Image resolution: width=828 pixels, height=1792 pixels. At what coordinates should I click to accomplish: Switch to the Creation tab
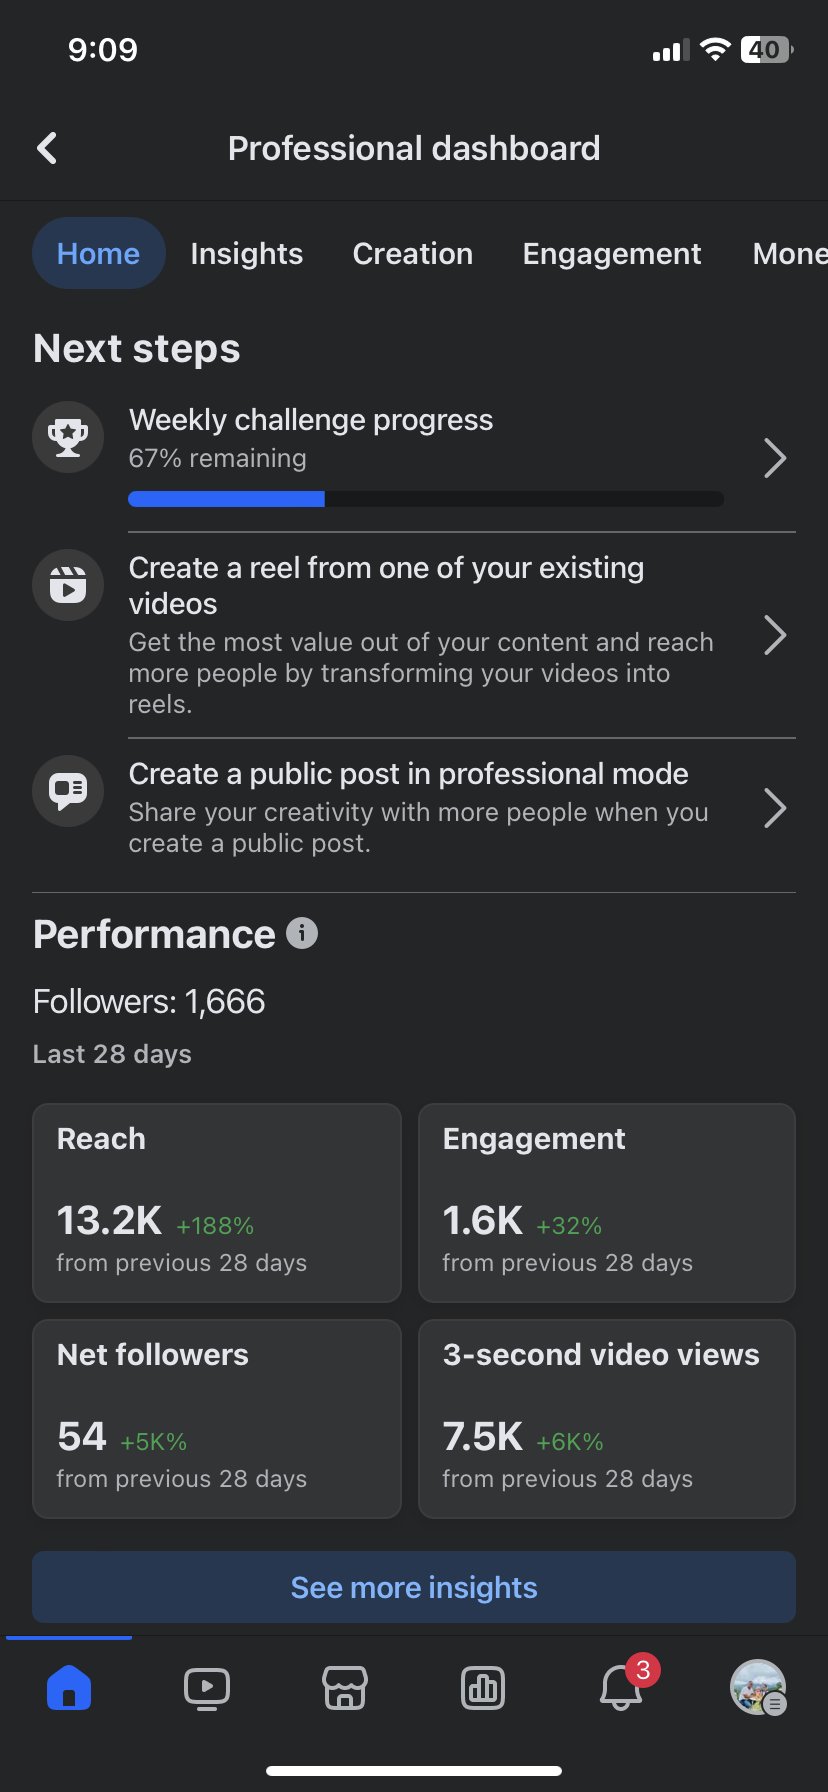point(413,254)
